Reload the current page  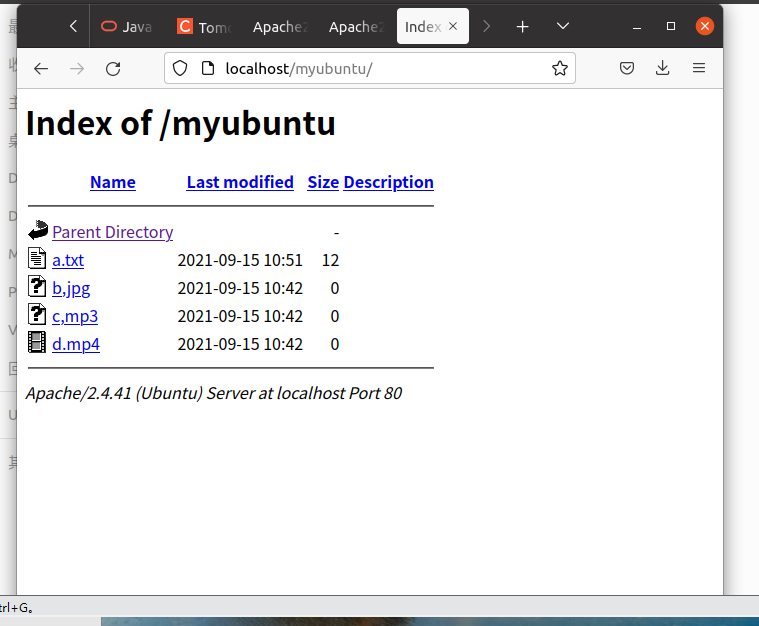113,69
